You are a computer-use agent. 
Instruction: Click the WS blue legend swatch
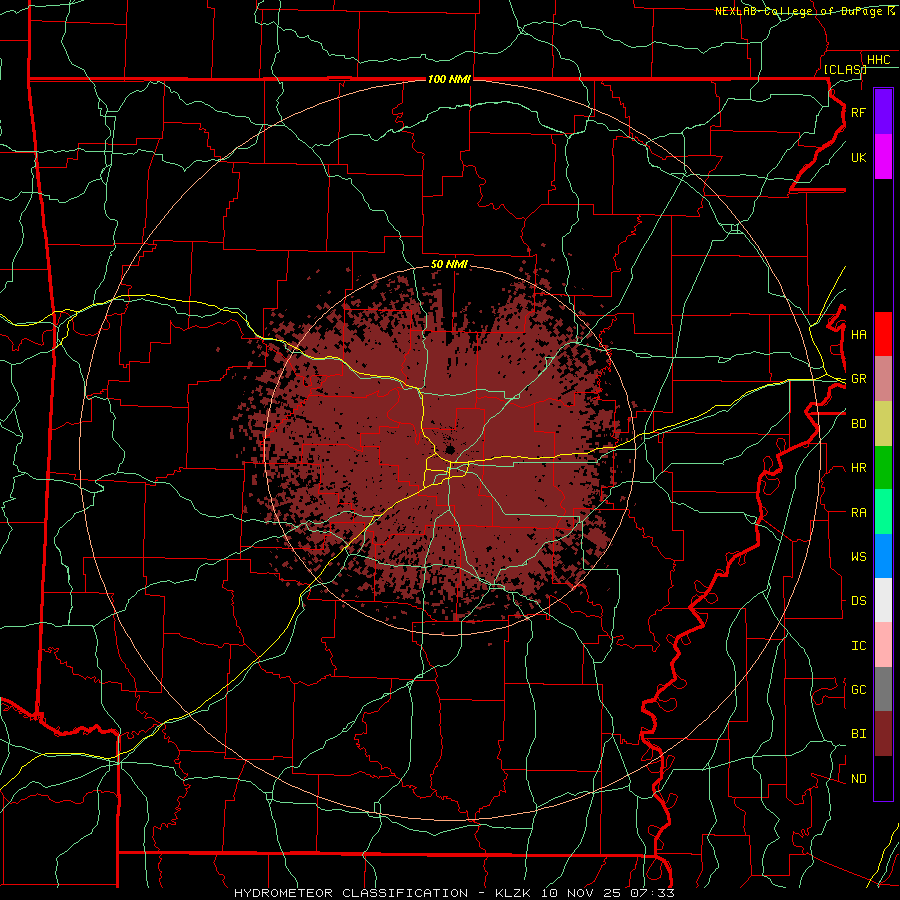pos(883,556)
